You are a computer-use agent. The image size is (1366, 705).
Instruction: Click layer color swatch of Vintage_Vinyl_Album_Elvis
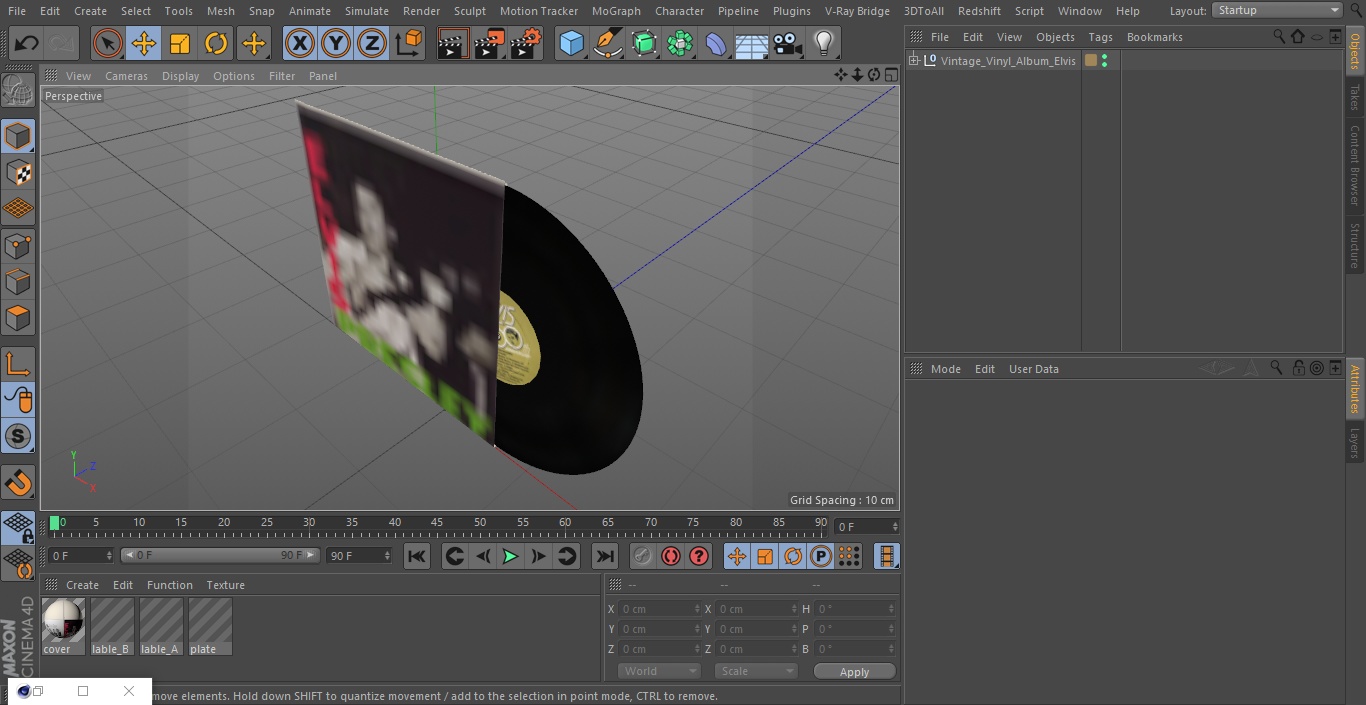point(1091,61)
